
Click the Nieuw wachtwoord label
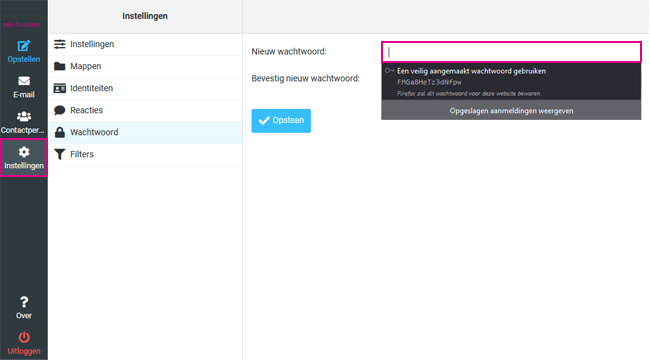click(289, 51)
